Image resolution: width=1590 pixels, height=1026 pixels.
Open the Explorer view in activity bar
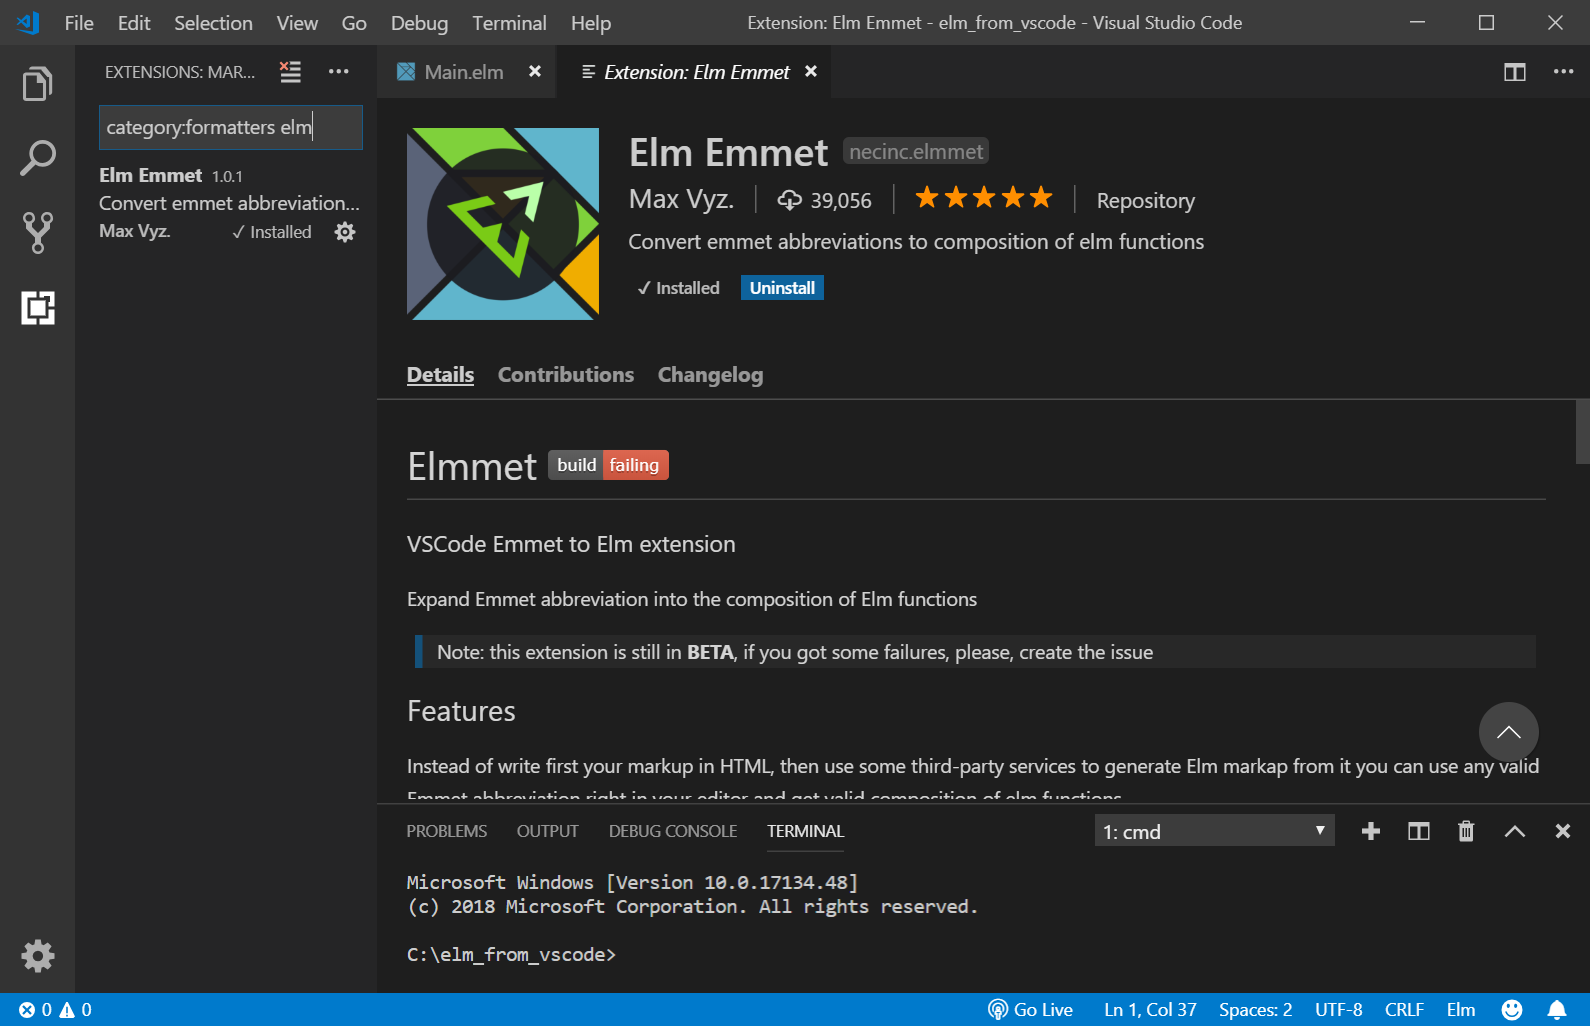(x=37, y=84)
